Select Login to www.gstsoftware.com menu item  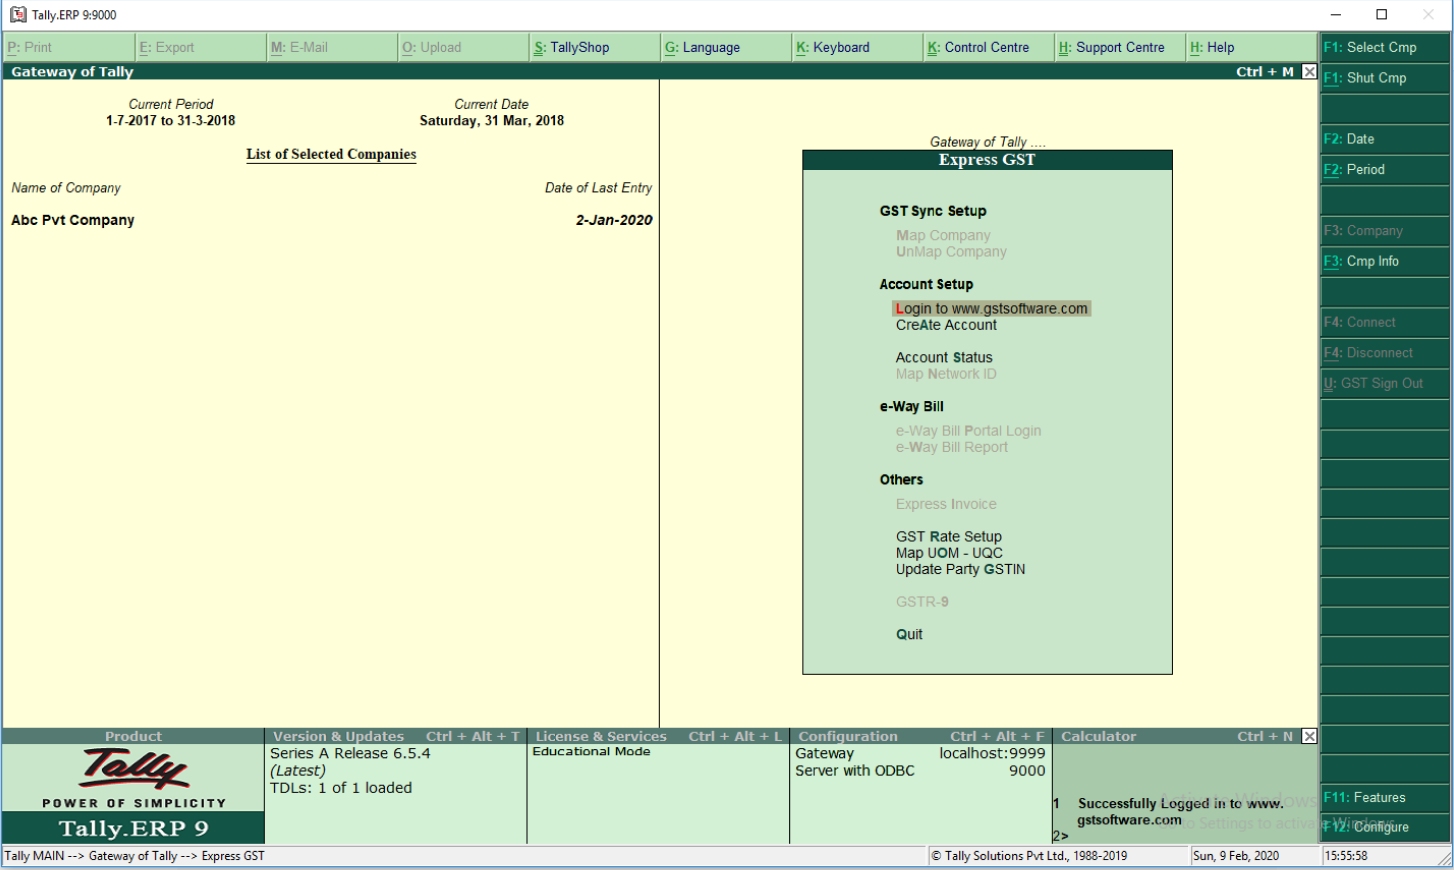(x=991, y=309)
